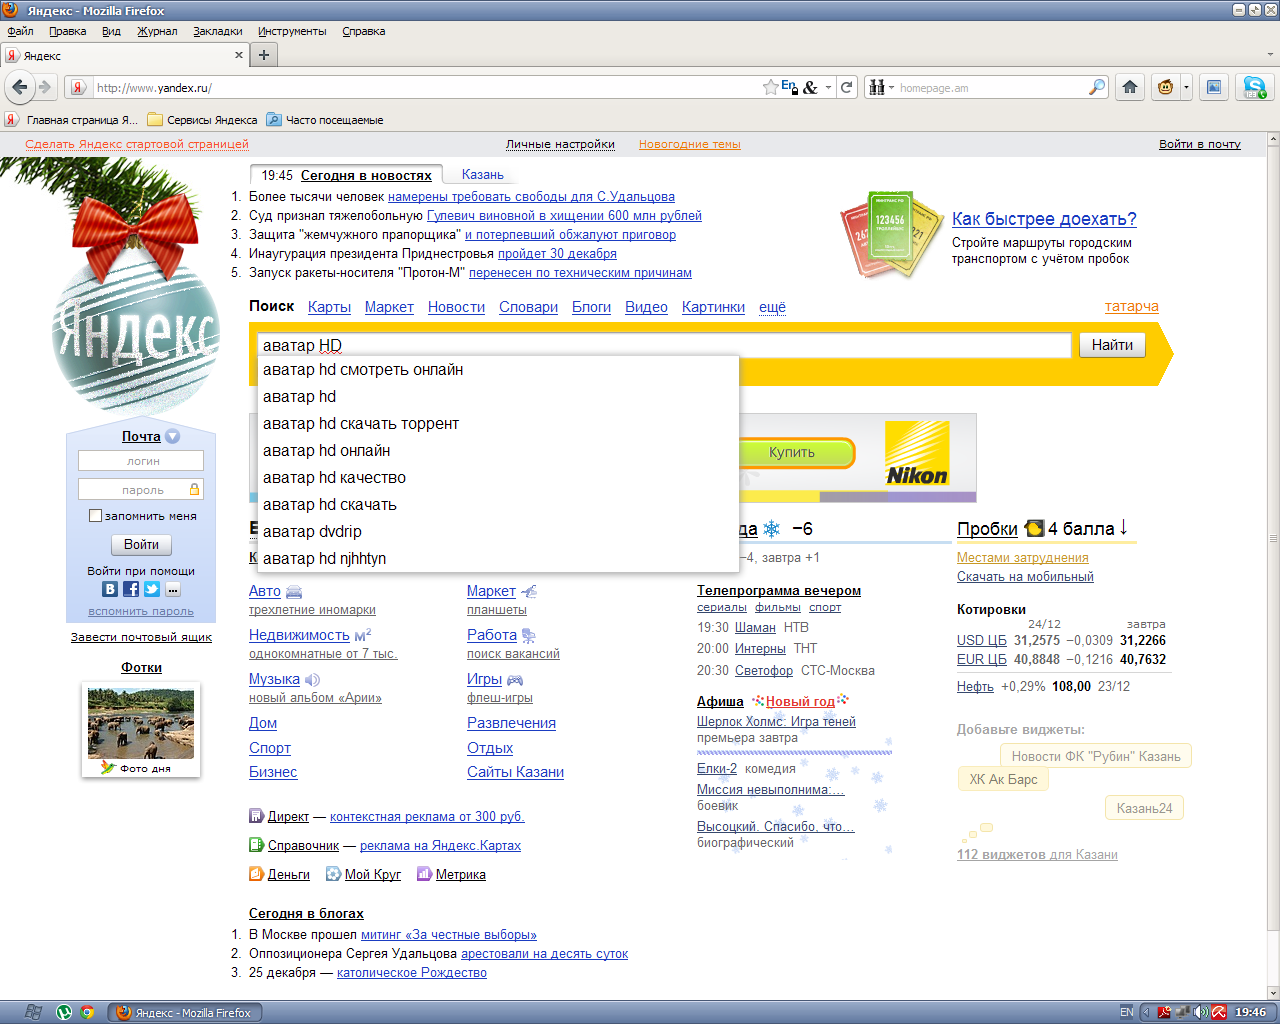Add the ХК Ак Барс widget

tap(1003, 779)
